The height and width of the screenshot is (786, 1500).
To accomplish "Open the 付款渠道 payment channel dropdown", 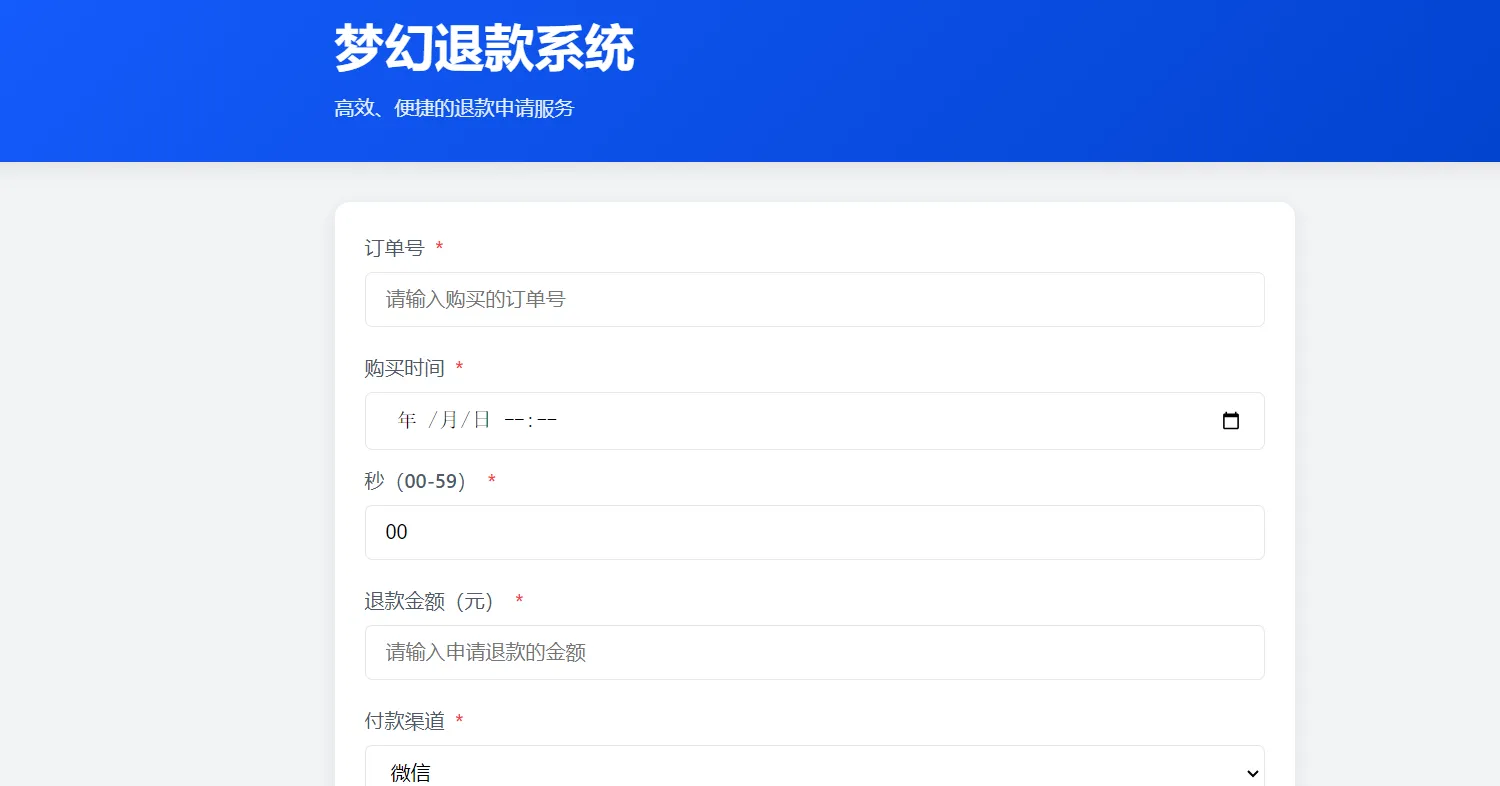I will [815, 770].
